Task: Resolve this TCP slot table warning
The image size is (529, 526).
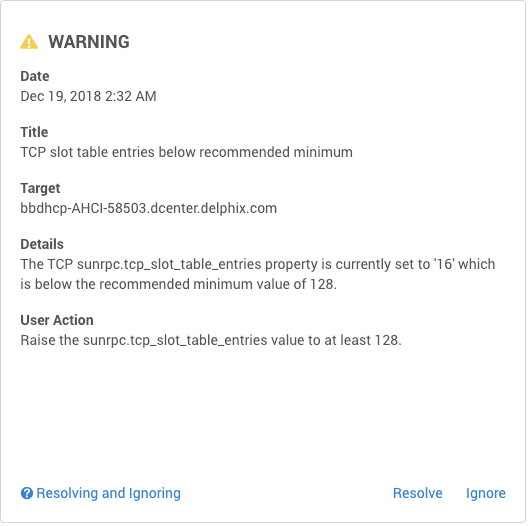Action: point(417,493)
